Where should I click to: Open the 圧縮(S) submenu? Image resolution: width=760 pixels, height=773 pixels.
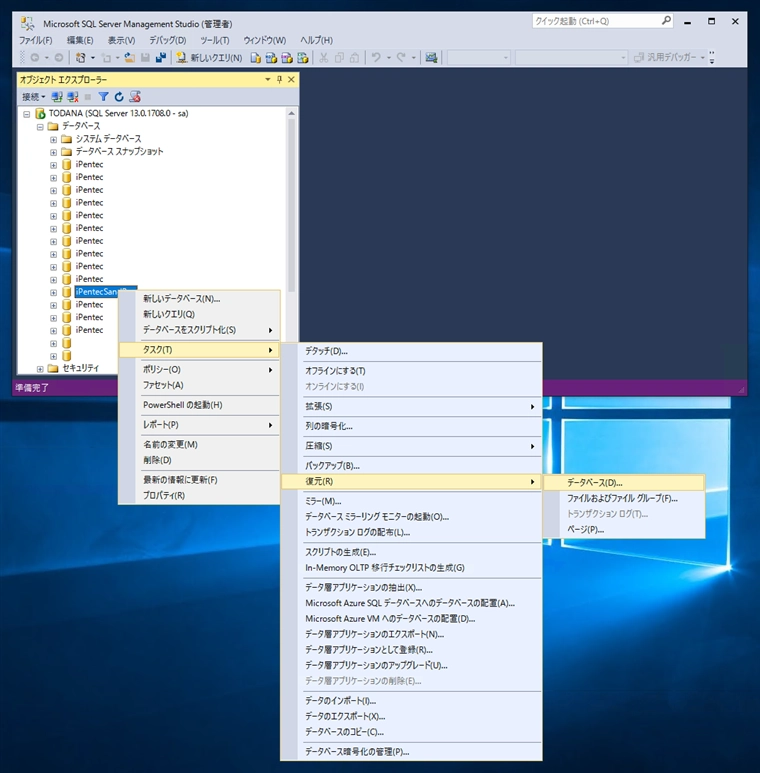click(x=412, y=446)
